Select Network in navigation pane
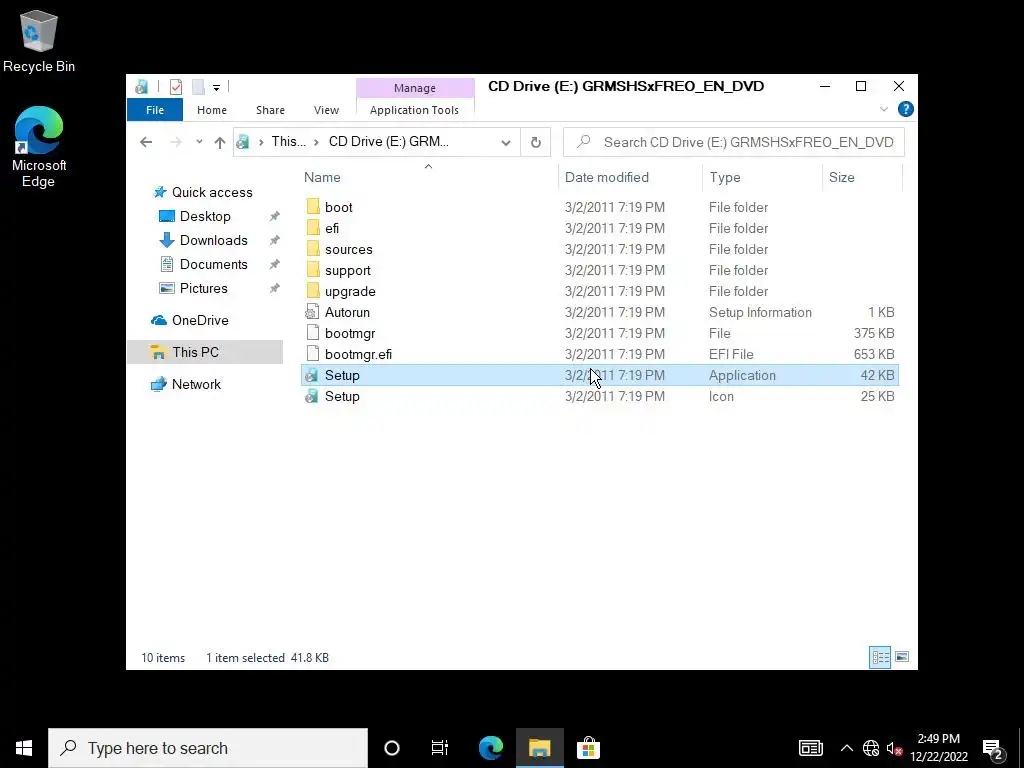The image size is (1024, 768). point(196,385)
